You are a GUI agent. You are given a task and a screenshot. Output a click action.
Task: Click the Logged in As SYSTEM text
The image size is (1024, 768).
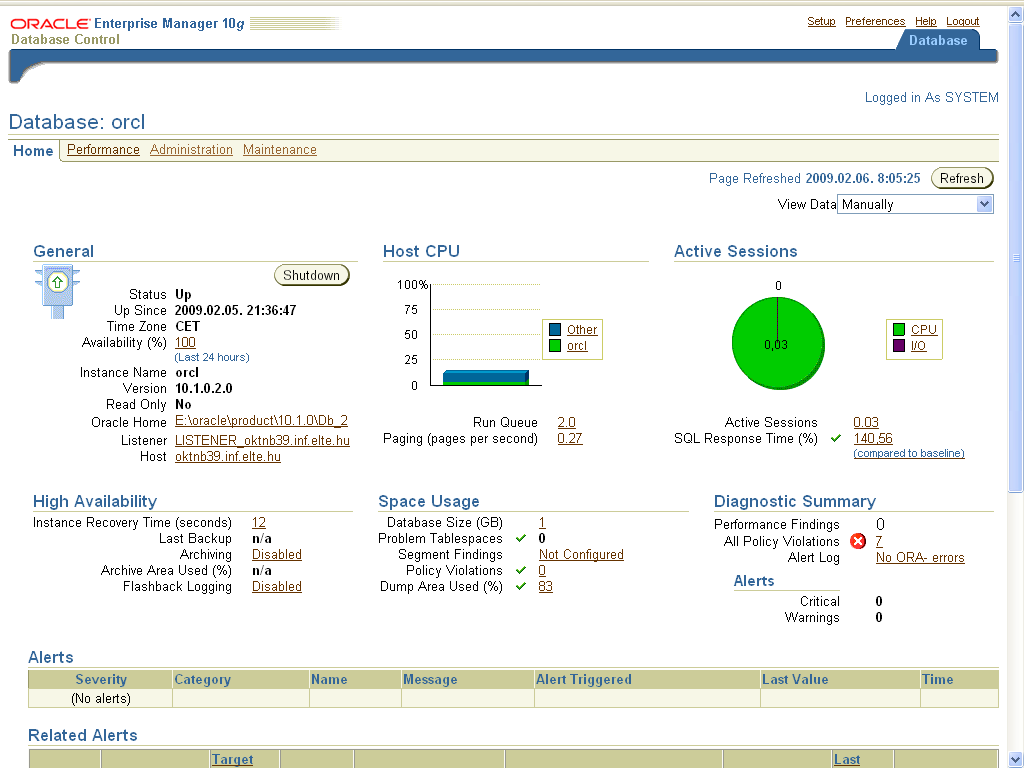pyautogui.click(x=931, y=97)
